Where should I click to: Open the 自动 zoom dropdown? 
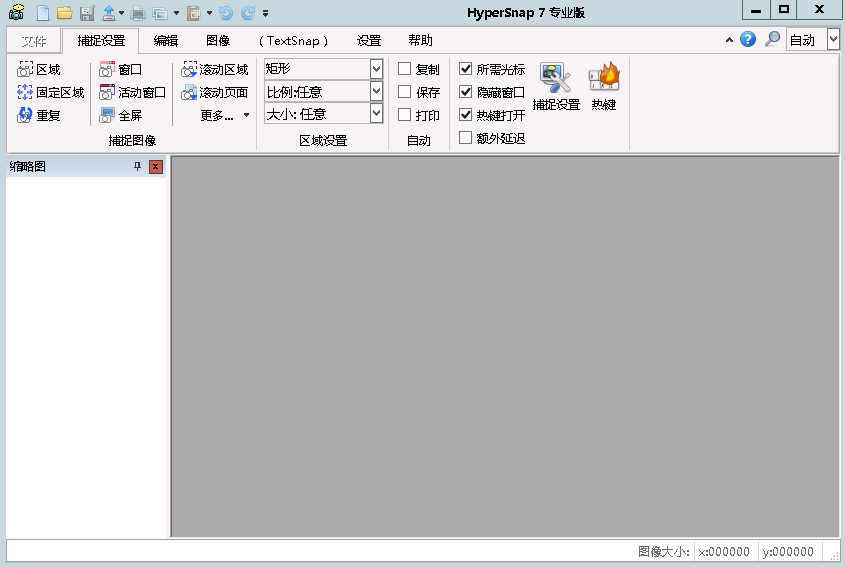click(x=833, y=40)
